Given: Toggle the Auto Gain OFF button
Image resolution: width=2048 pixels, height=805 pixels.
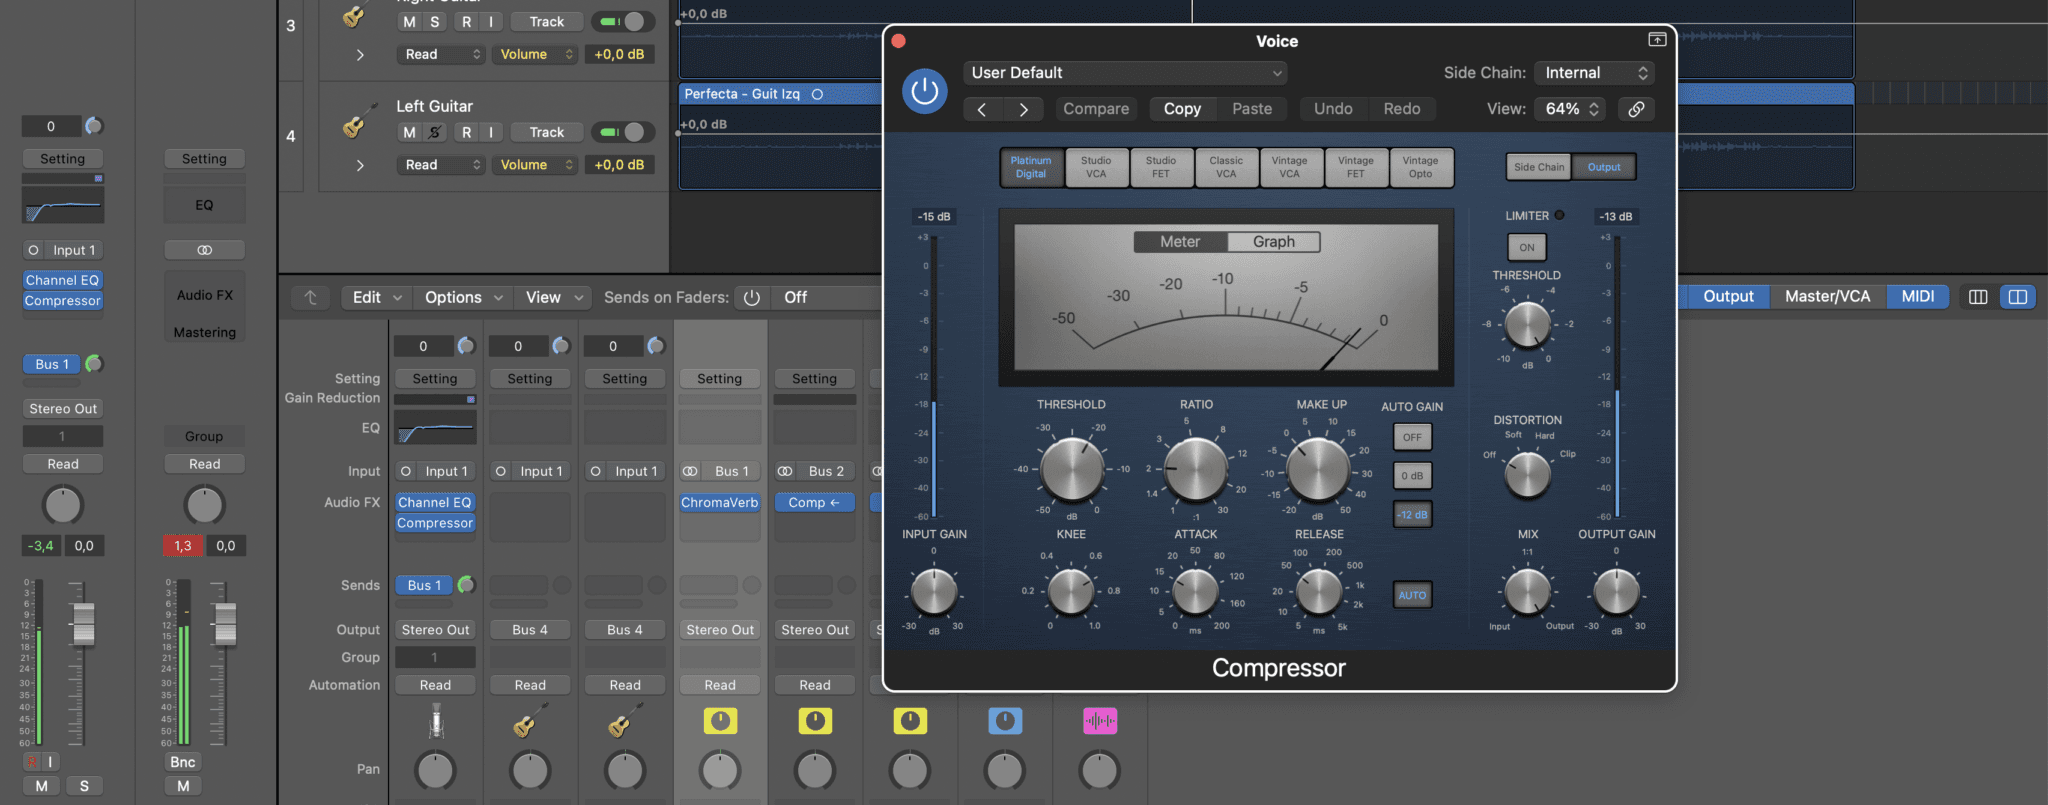Looking at the screenshot, I should point(1412,437).
